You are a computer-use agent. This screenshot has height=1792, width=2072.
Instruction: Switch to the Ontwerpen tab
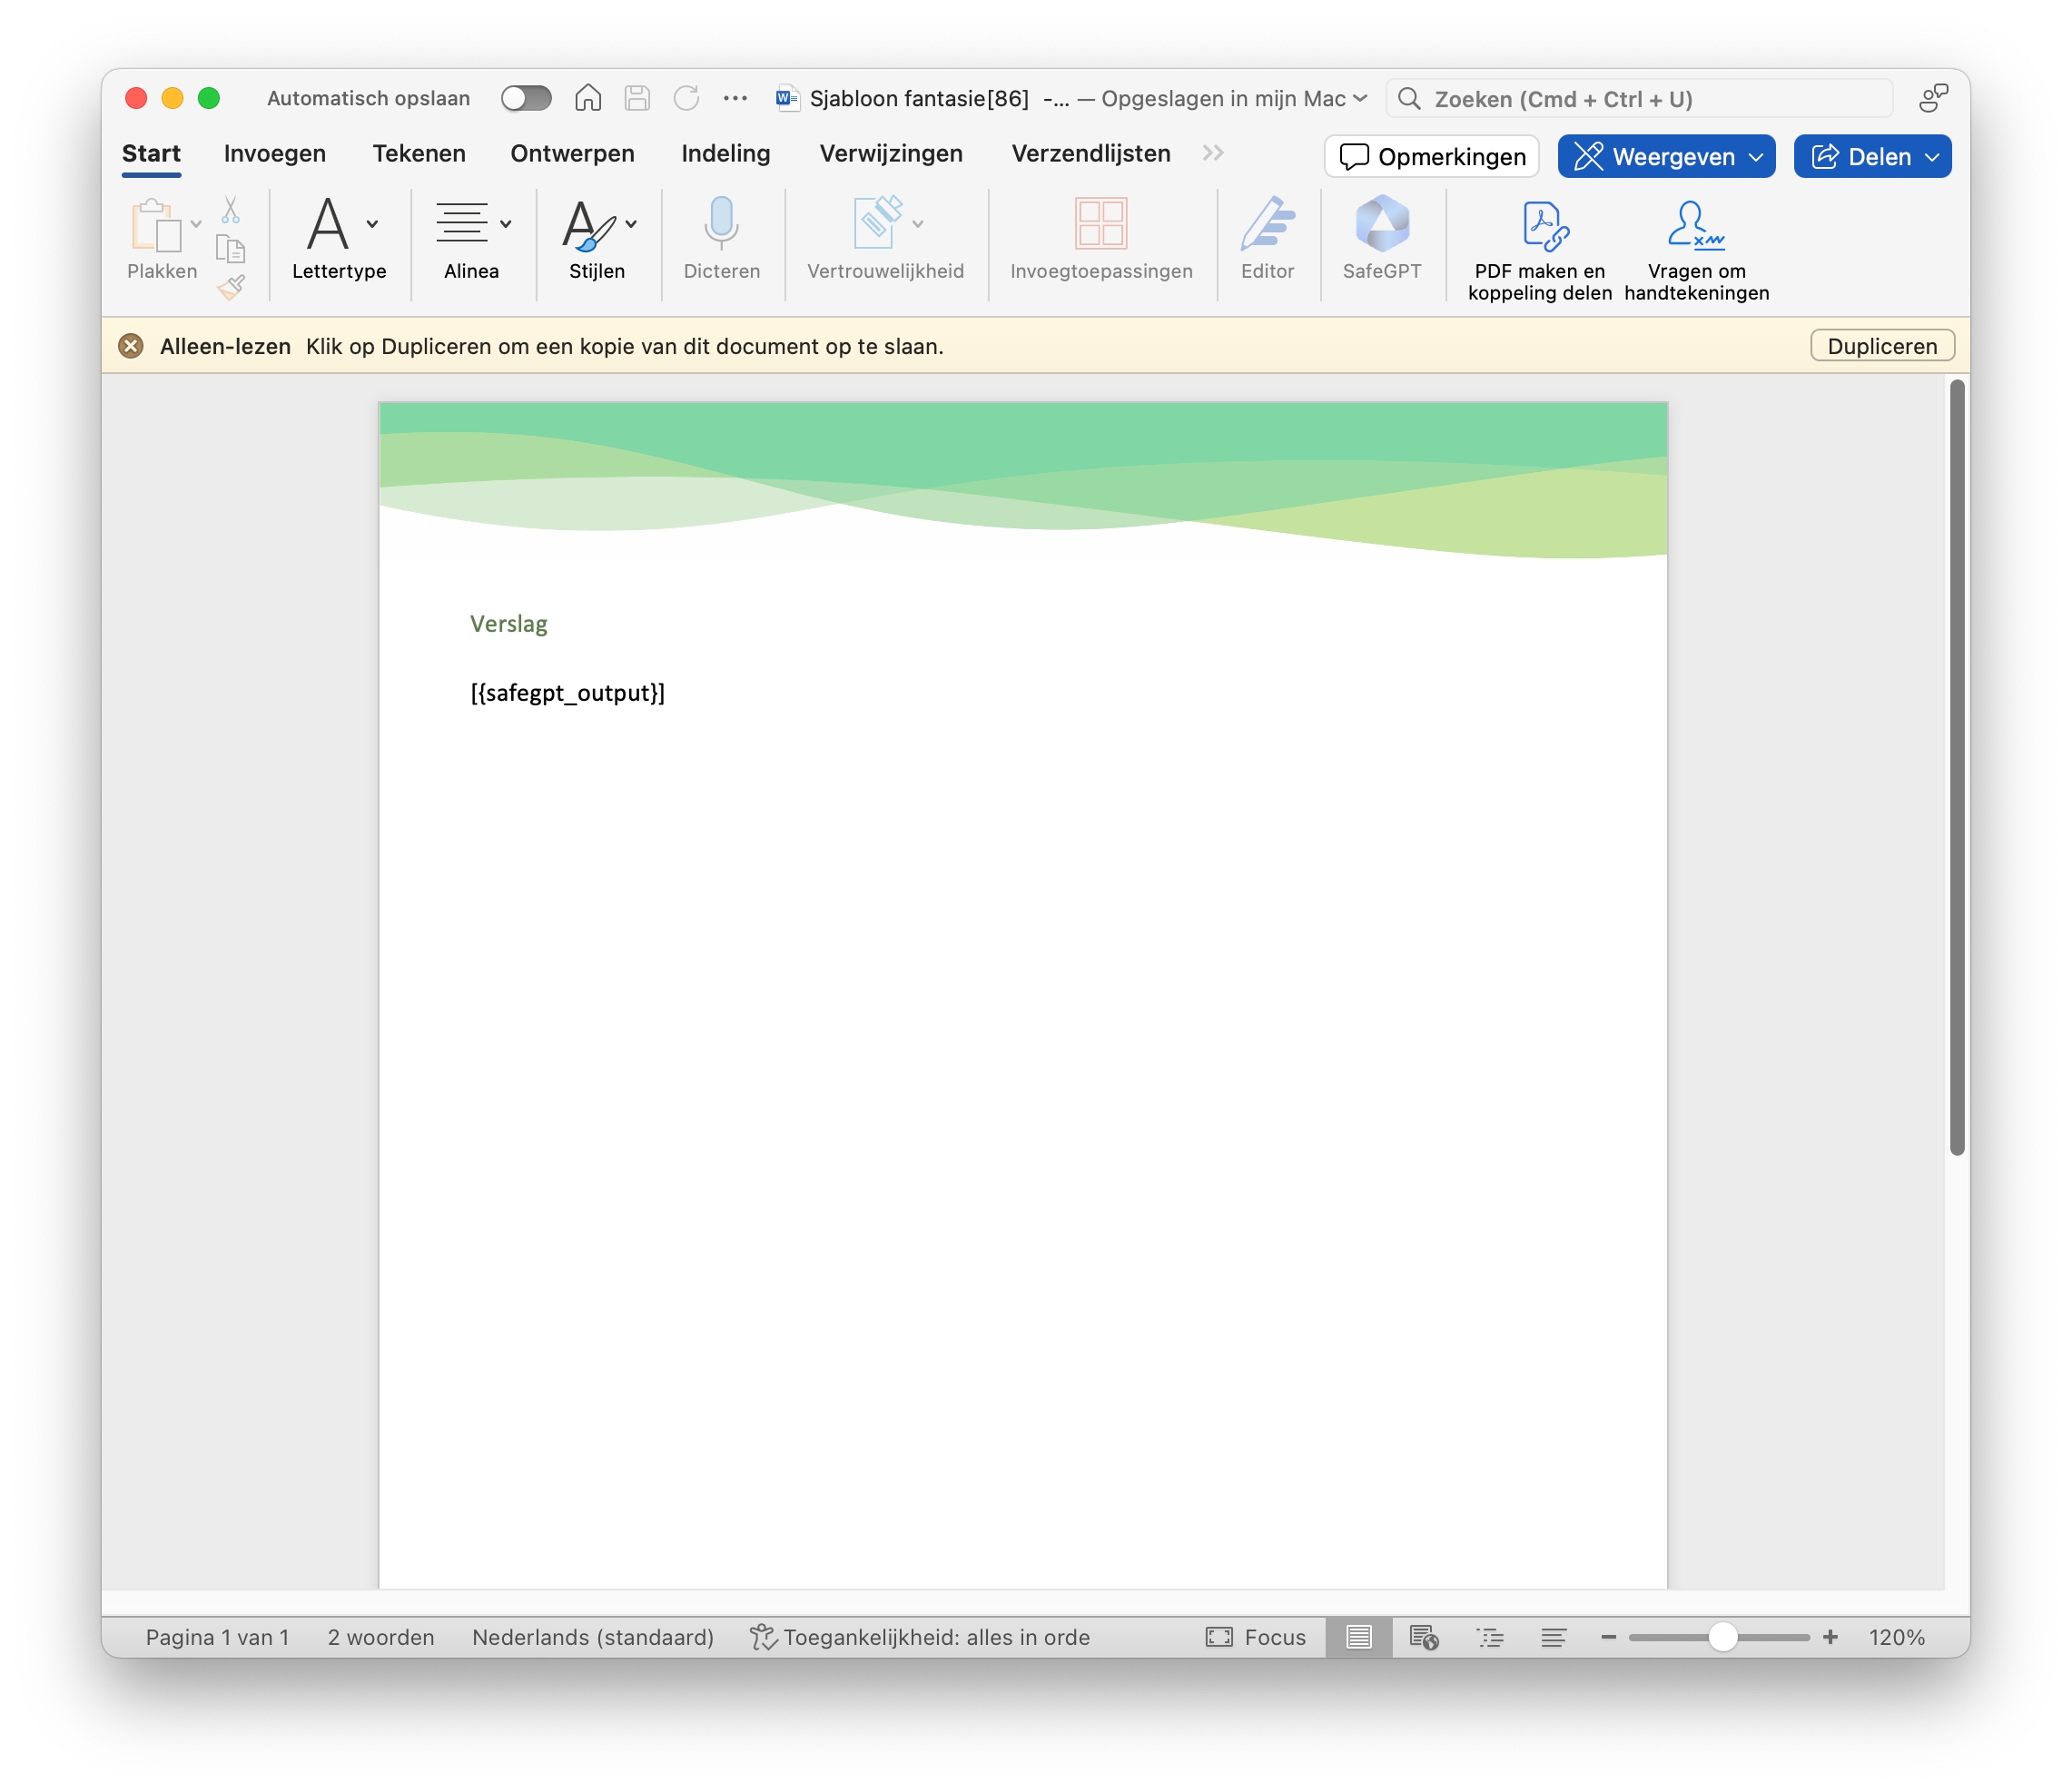pyautogui.click(x=572, y=154)
